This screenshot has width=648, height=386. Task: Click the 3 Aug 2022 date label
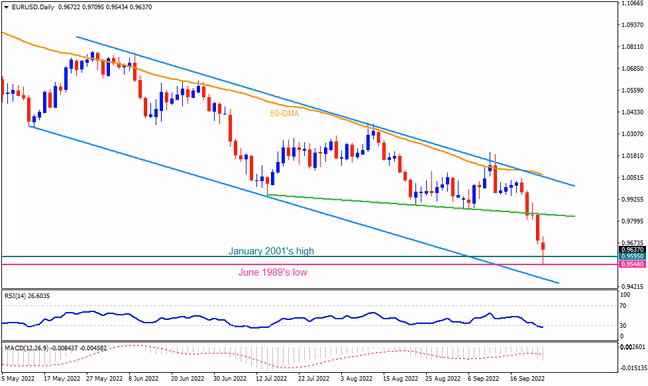356,378
